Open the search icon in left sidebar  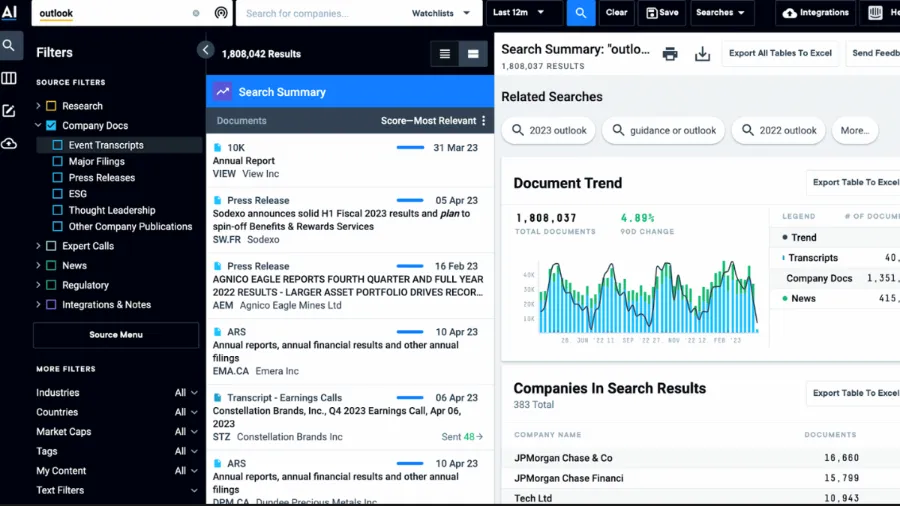(x=9, y=45)
